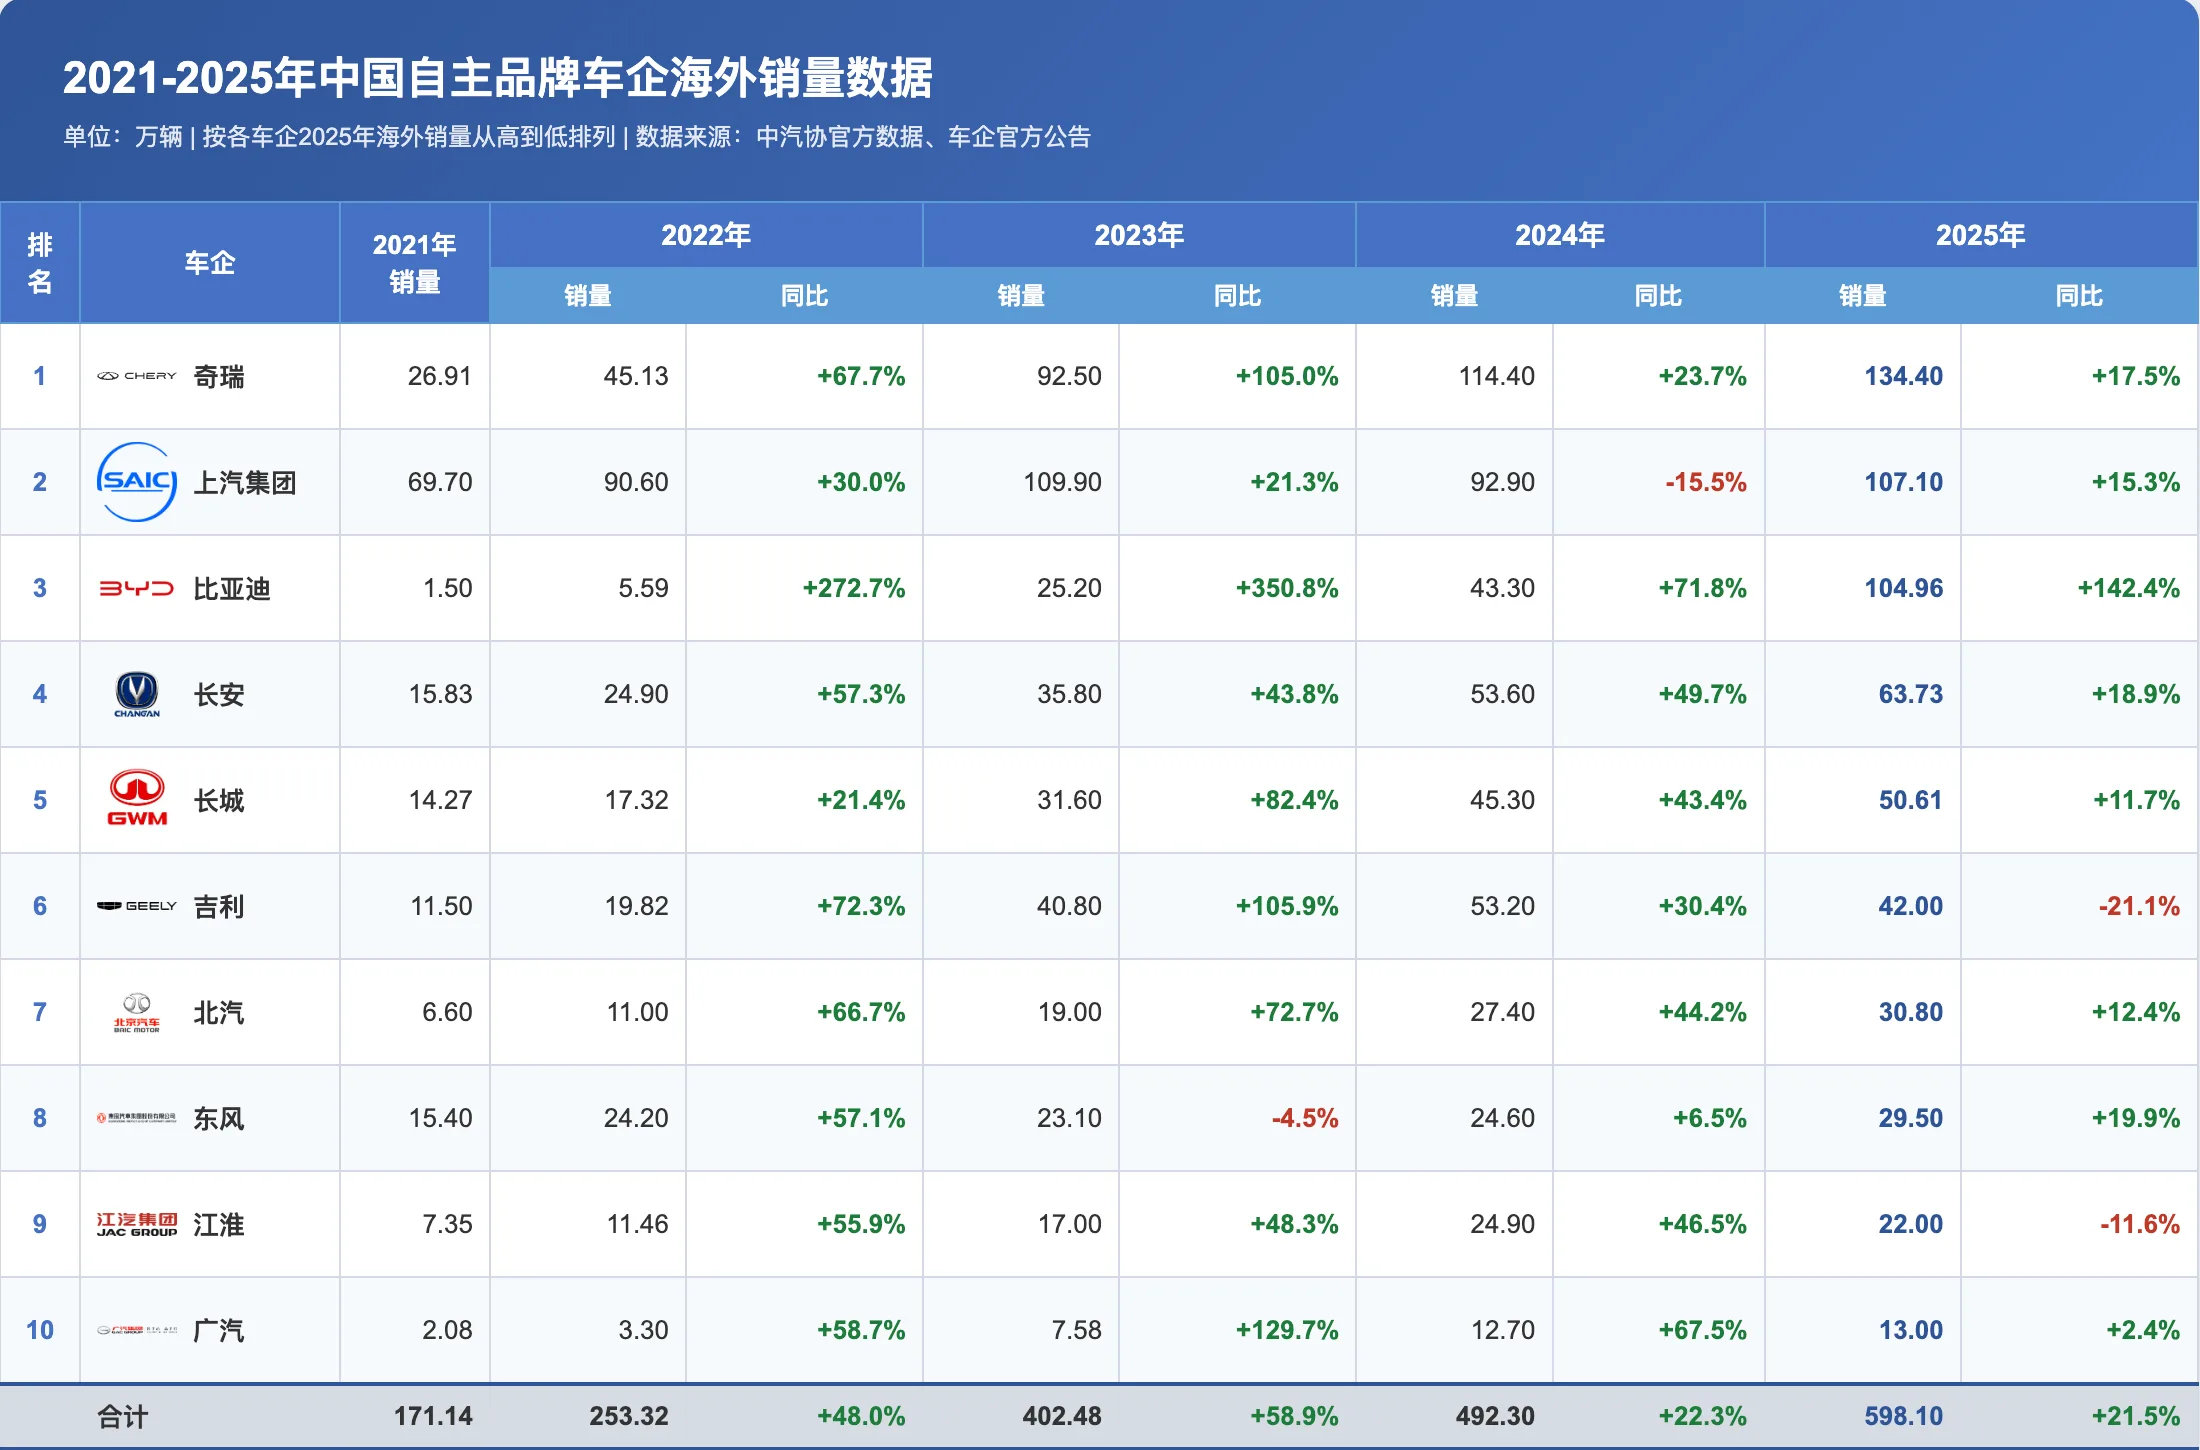This screenshot has width=2200, height=1450.
Task: Select company name 北汽
Action: pyautogui.click(x=219, y=1013)
